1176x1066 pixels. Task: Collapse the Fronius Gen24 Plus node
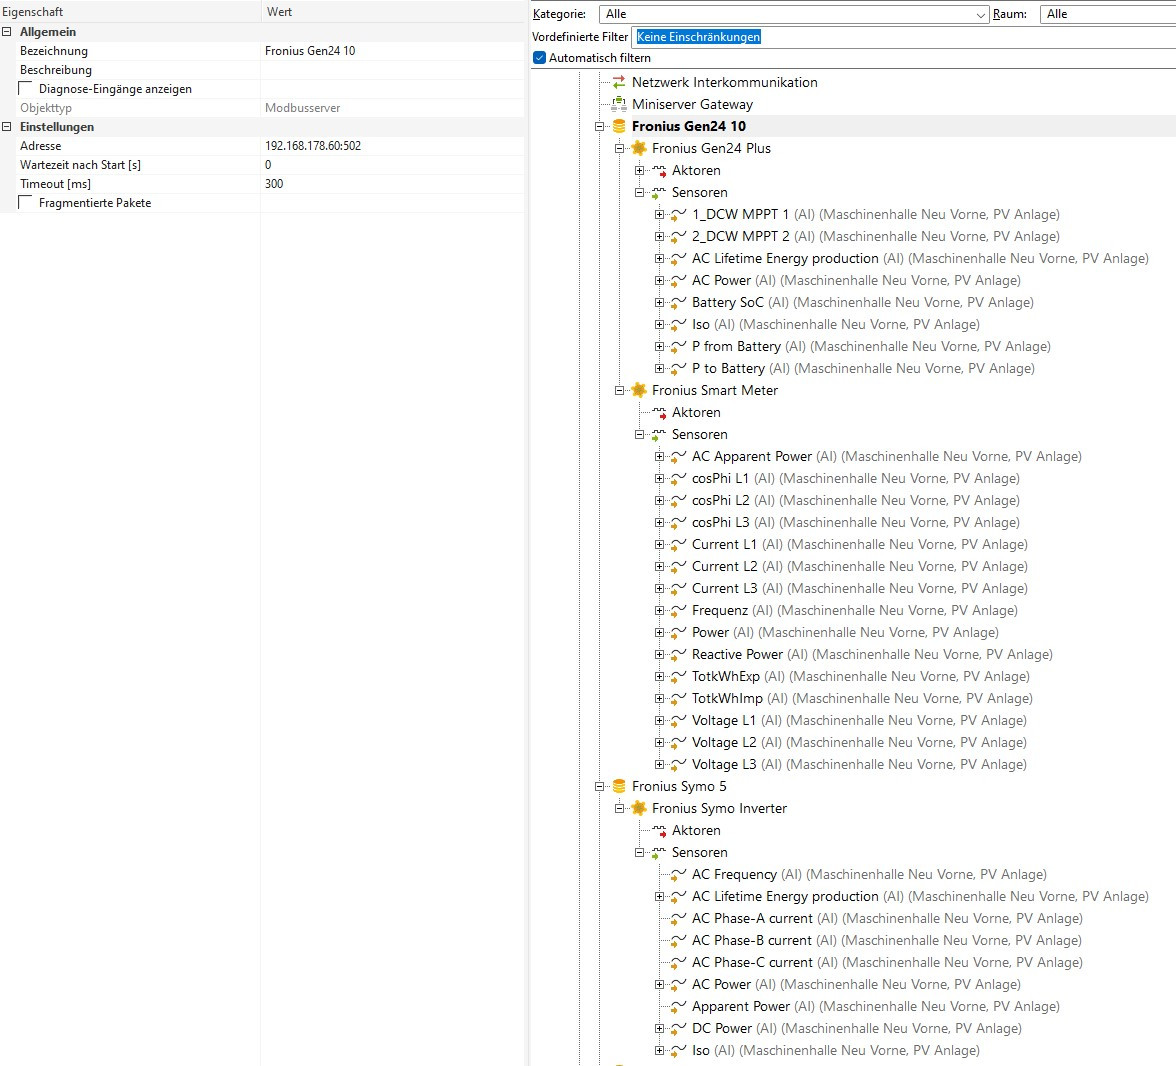coord(620,149)
